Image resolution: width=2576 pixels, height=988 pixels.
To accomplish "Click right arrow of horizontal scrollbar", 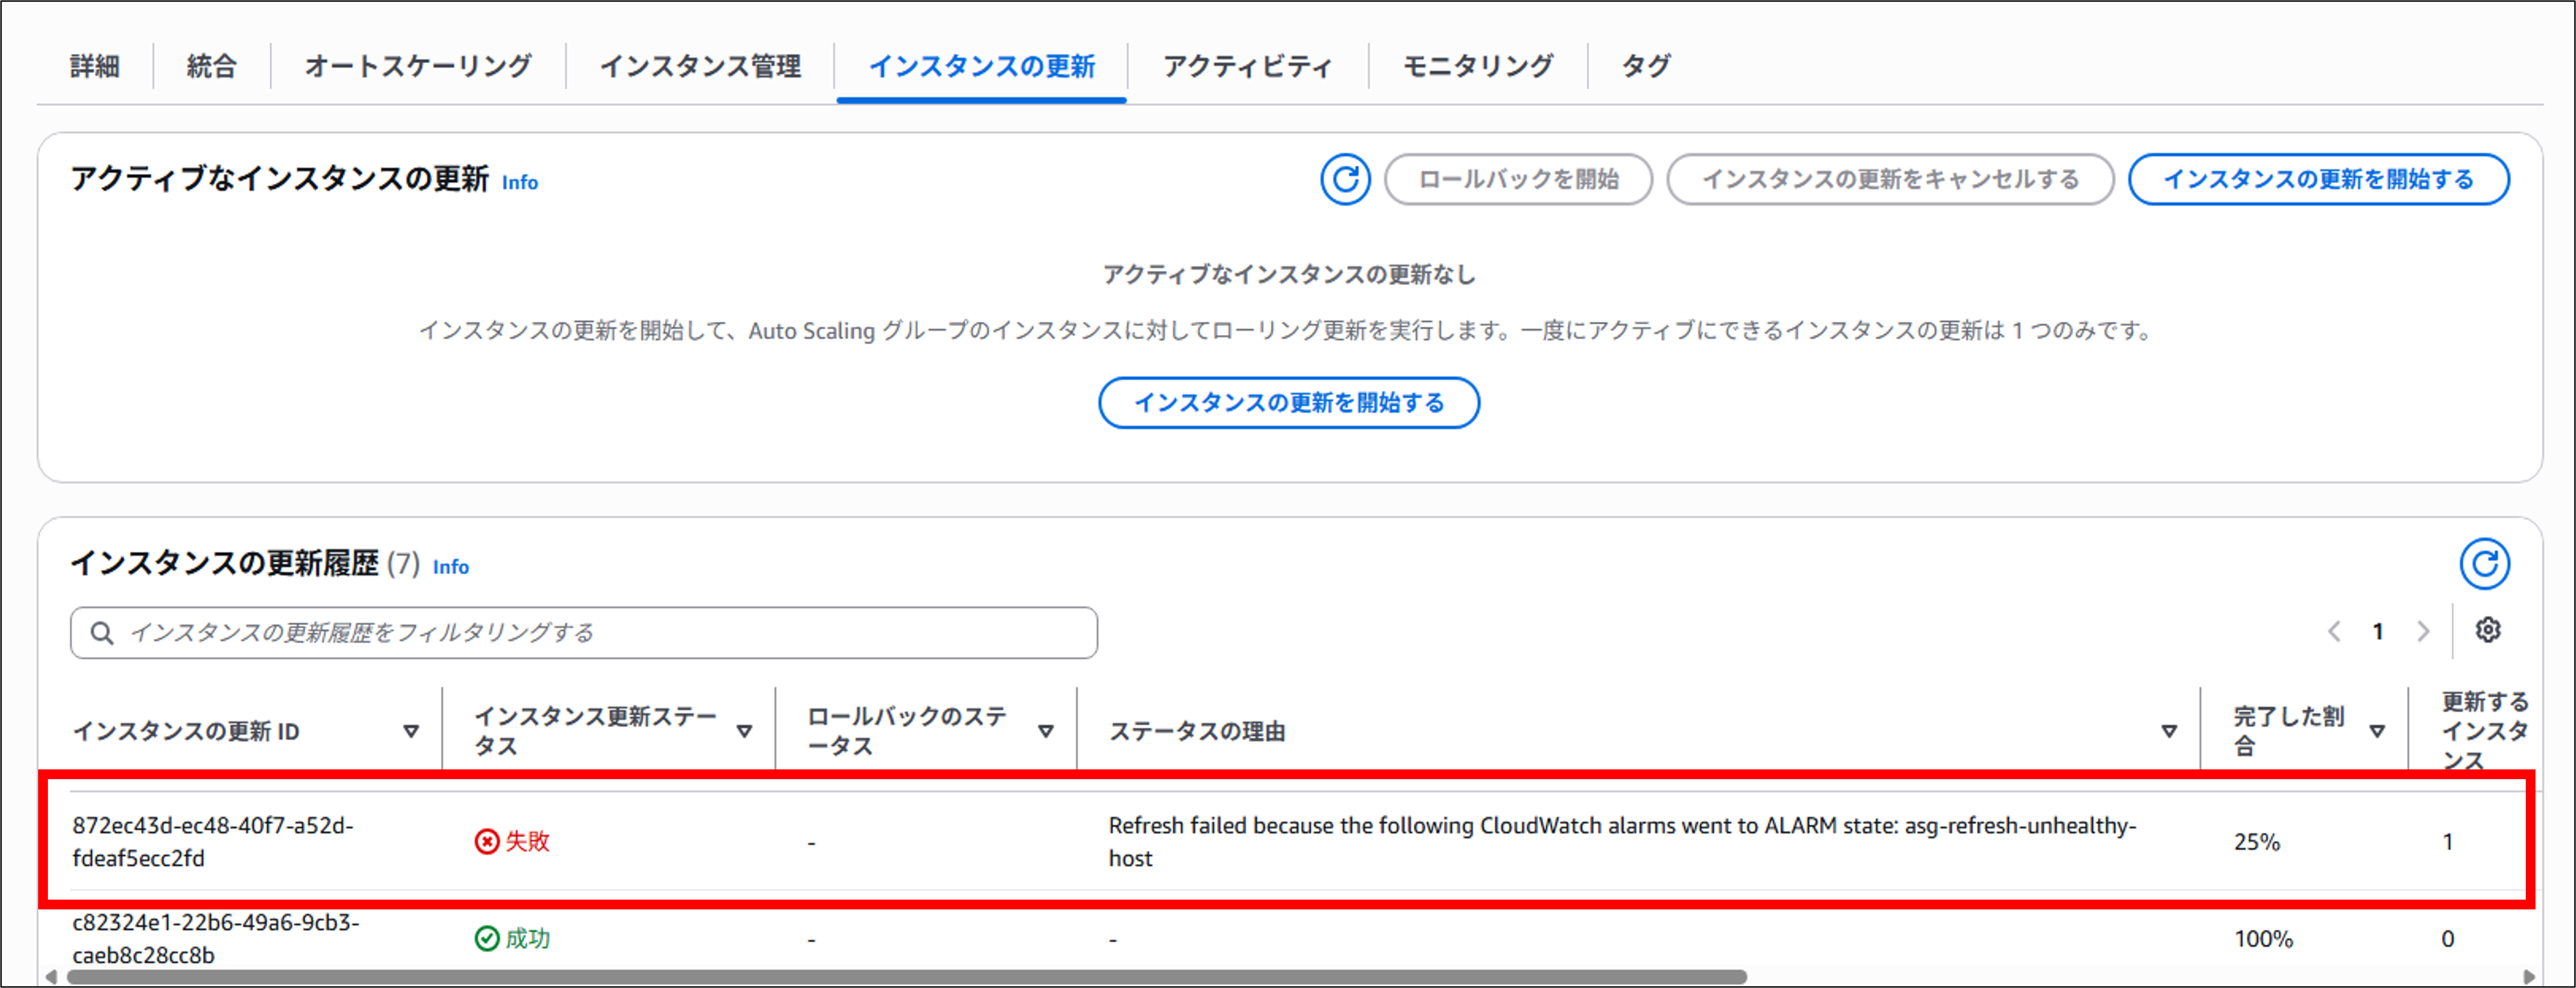I will (x=2529, y=977).
